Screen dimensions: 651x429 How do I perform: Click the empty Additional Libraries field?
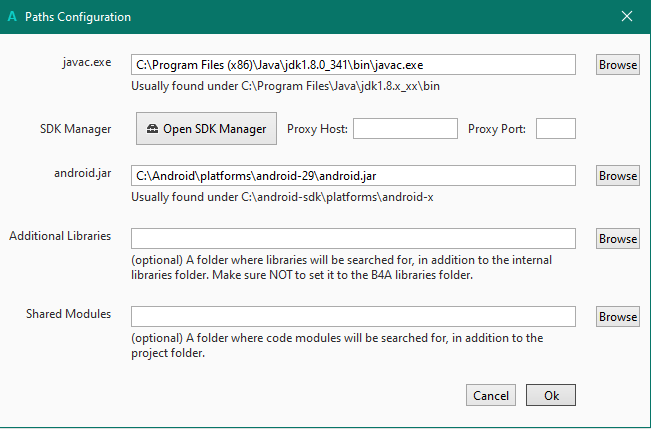click(353, 238)
